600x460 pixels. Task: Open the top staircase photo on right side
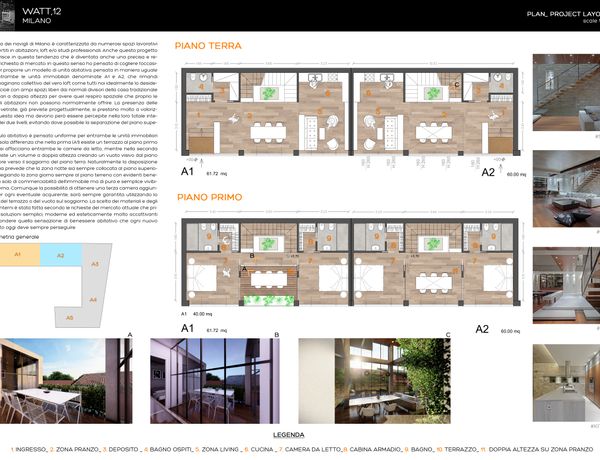click(568, 90)
